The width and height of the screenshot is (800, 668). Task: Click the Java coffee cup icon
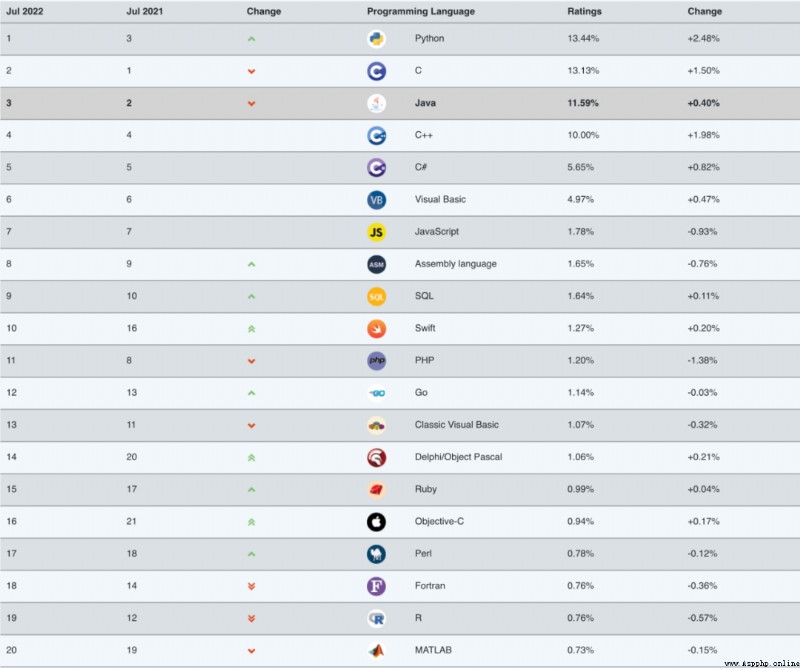click(377, 103)
